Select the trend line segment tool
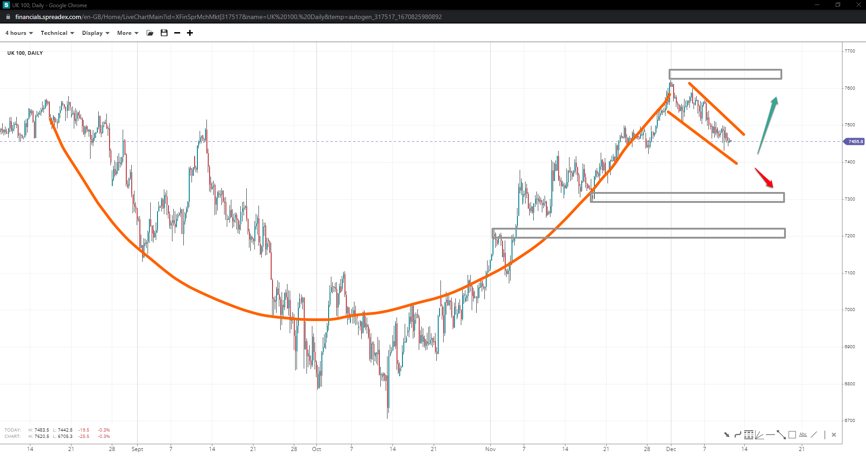The image size is (866, 456). tap(781, 435)
